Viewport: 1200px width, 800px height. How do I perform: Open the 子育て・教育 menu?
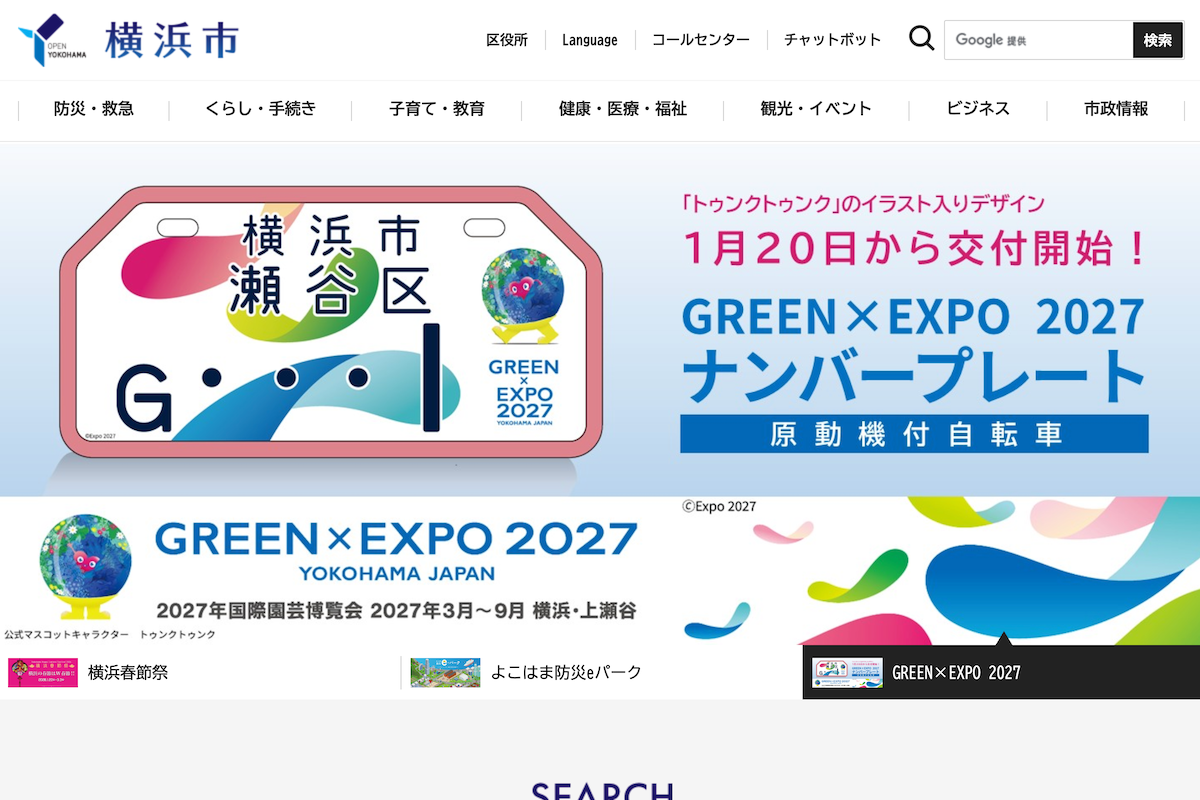(x=437, y=109)
